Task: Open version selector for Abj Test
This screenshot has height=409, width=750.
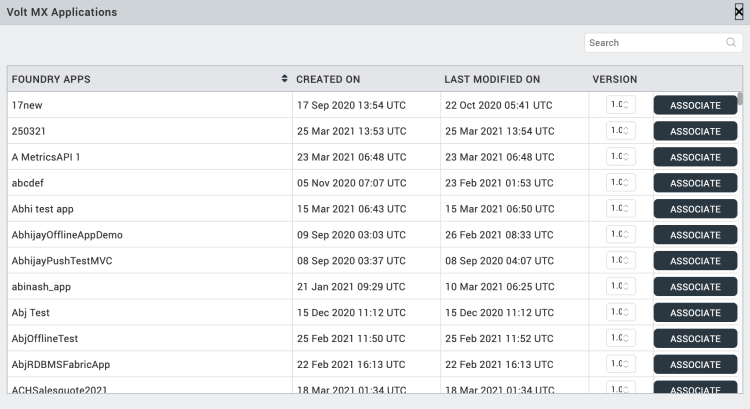Action: [620, 312]
